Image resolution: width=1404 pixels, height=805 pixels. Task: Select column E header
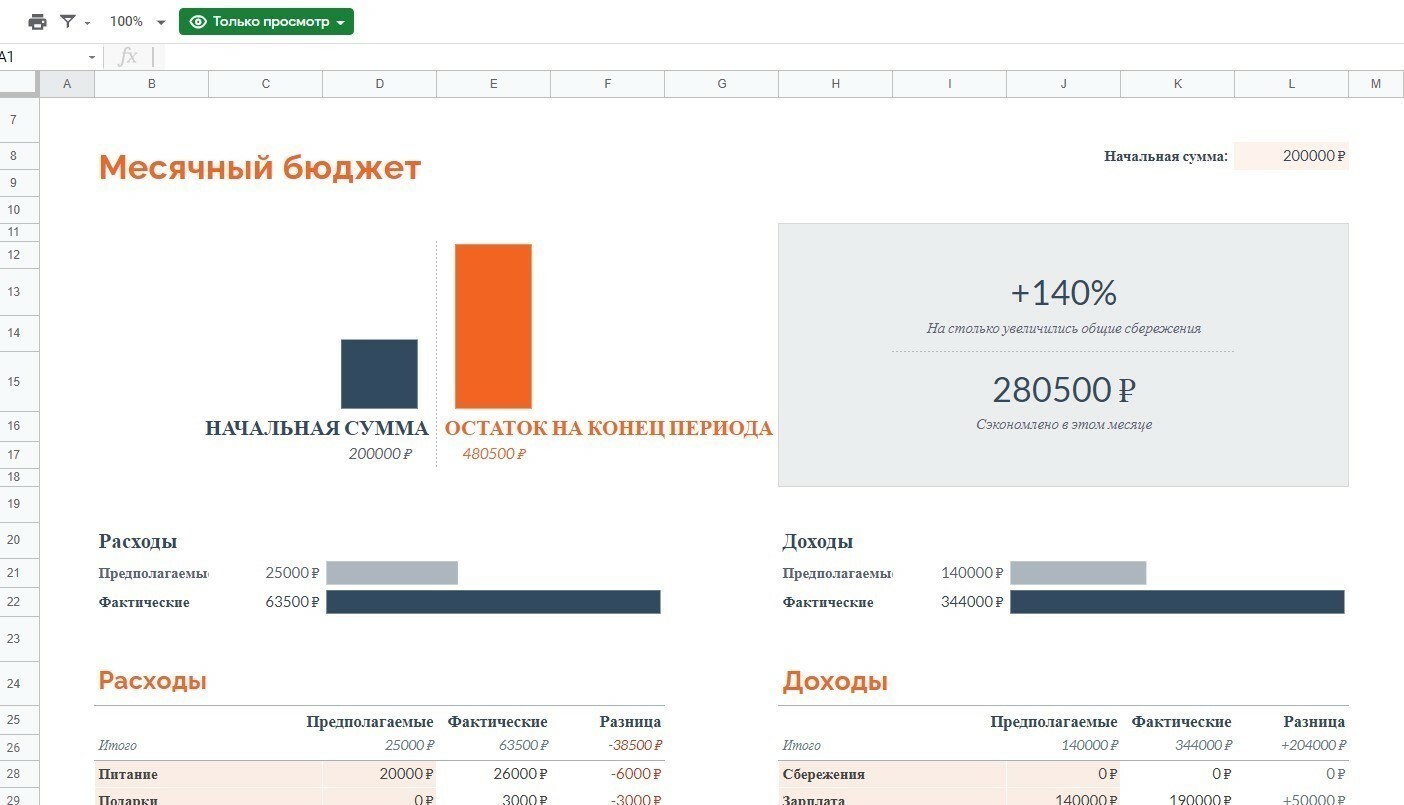click(494, 84)
